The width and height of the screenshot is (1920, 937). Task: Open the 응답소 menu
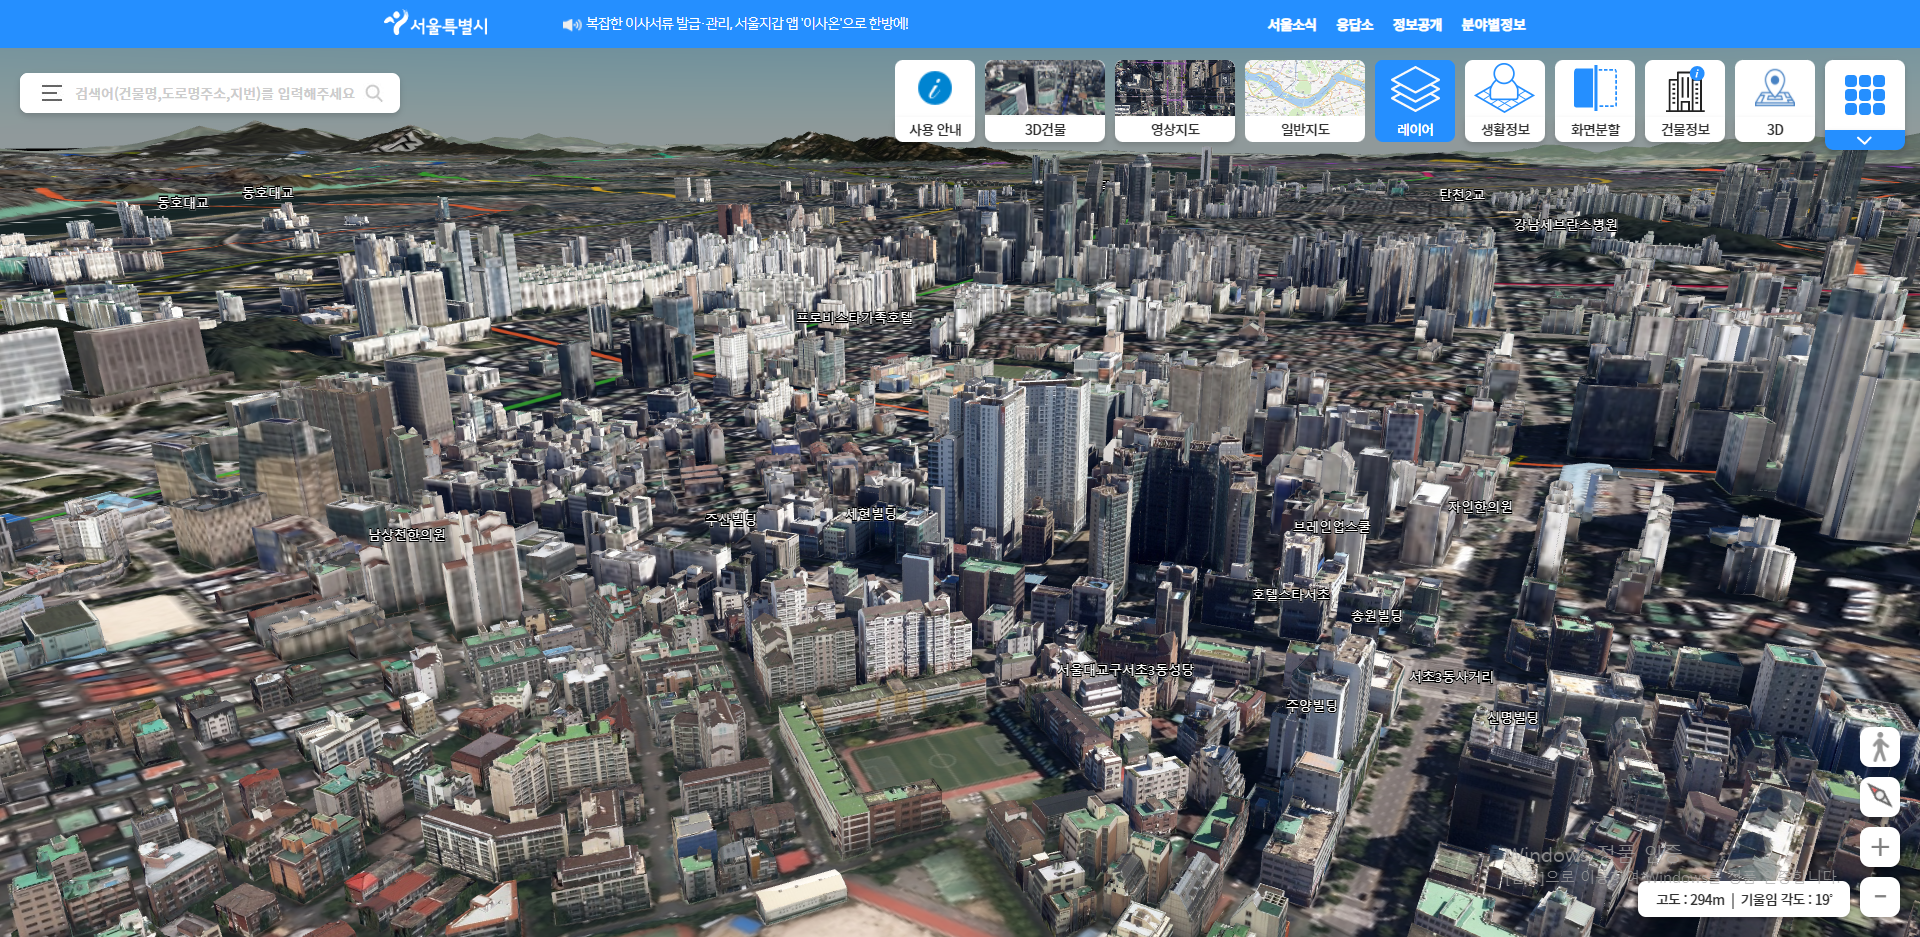click(x=1355, y=24)
